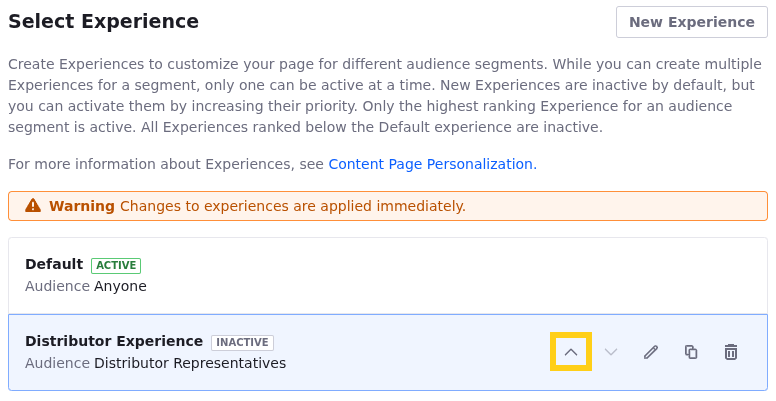Click the Audience Anyone label
The image size is (776, 401).
tap(86, 286)
